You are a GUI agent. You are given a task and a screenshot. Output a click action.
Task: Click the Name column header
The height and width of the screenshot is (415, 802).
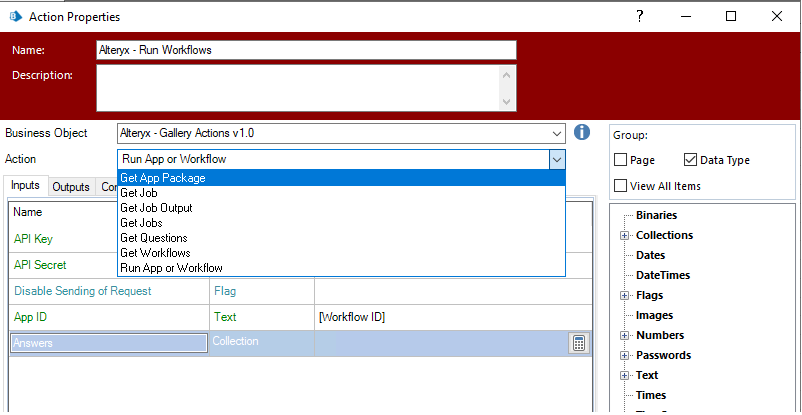(28, 212)
